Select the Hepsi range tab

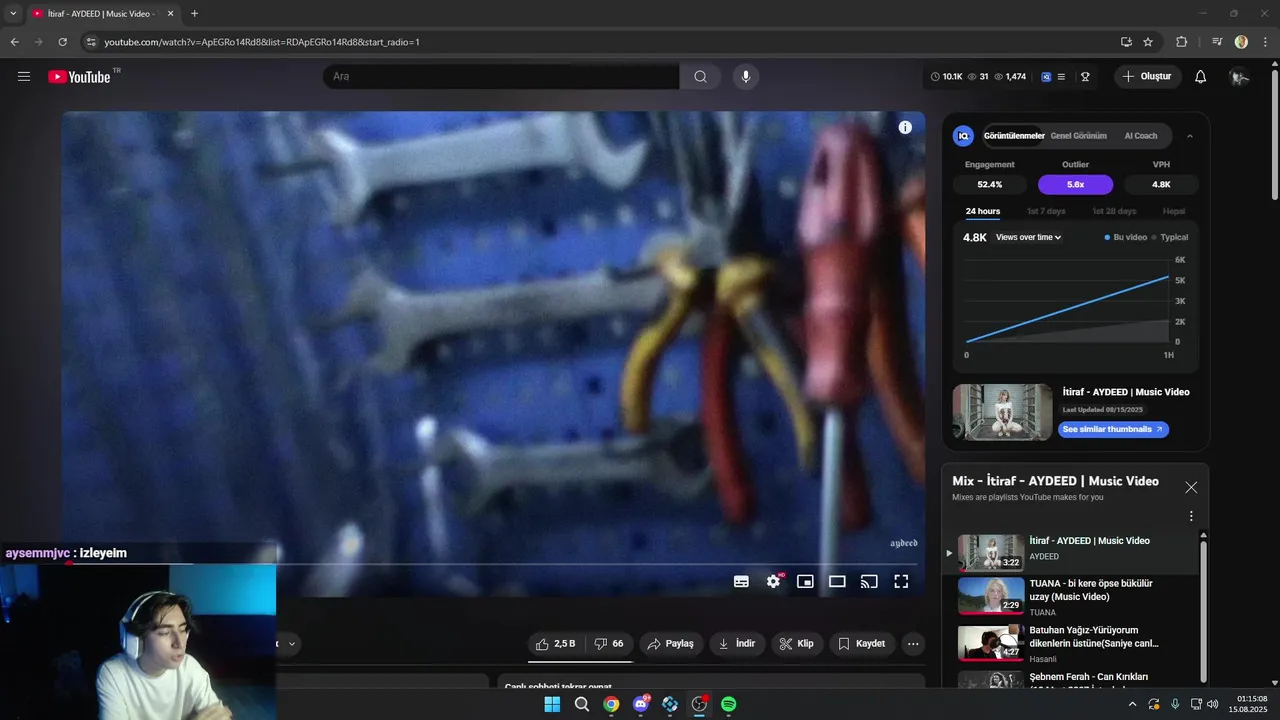tap(1174, 212)
